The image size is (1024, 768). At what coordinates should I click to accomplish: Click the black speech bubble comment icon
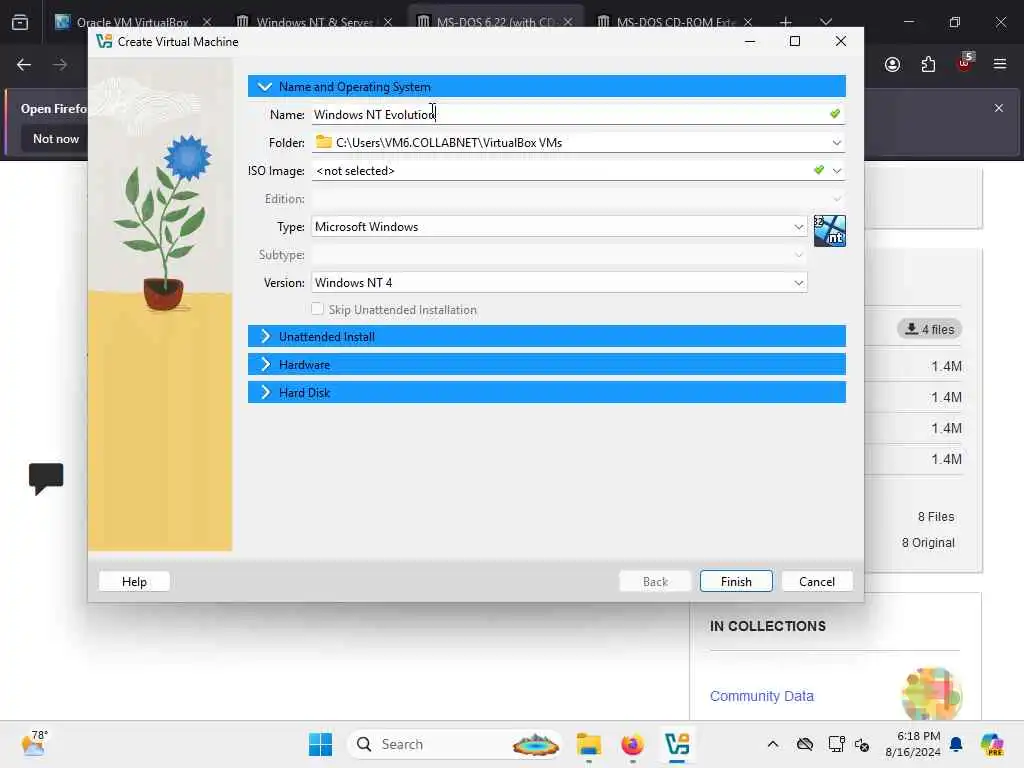click(46, 479)
